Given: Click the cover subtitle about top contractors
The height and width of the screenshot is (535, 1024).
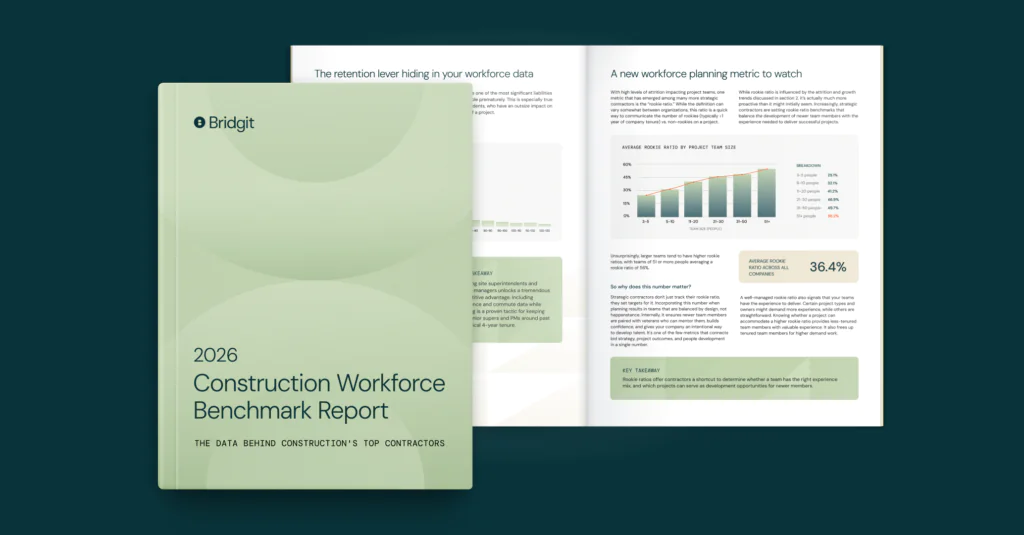Looking at the screenshot, I should (x=319, y=442).
